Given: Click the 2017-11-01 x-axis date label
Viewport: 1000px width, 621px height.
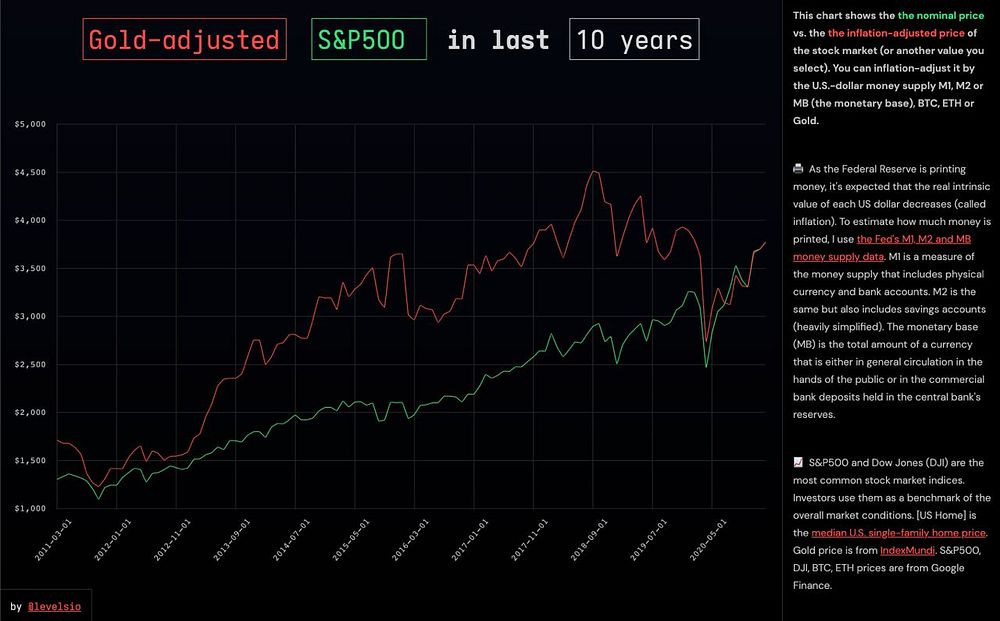Looking at the screenshot, I should click(x=529, y=540).
